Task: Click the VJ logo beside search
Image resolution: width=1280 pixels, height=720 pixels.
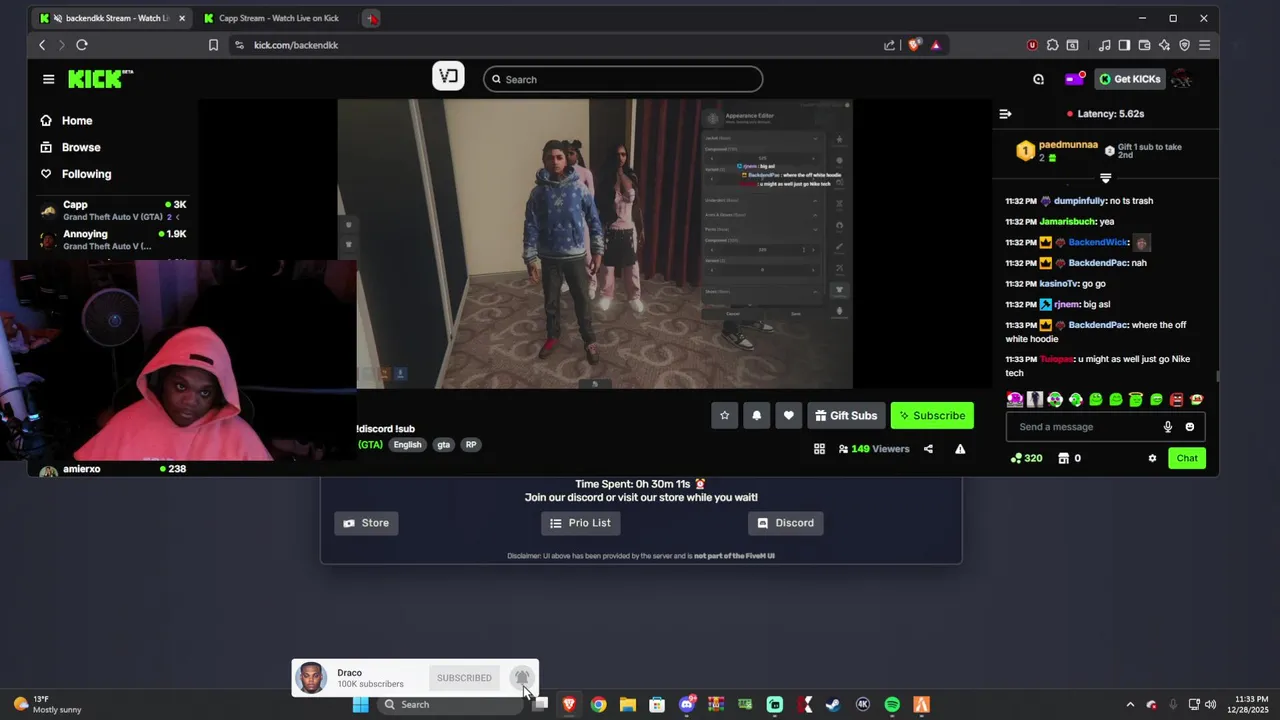Action: [448, 76]
